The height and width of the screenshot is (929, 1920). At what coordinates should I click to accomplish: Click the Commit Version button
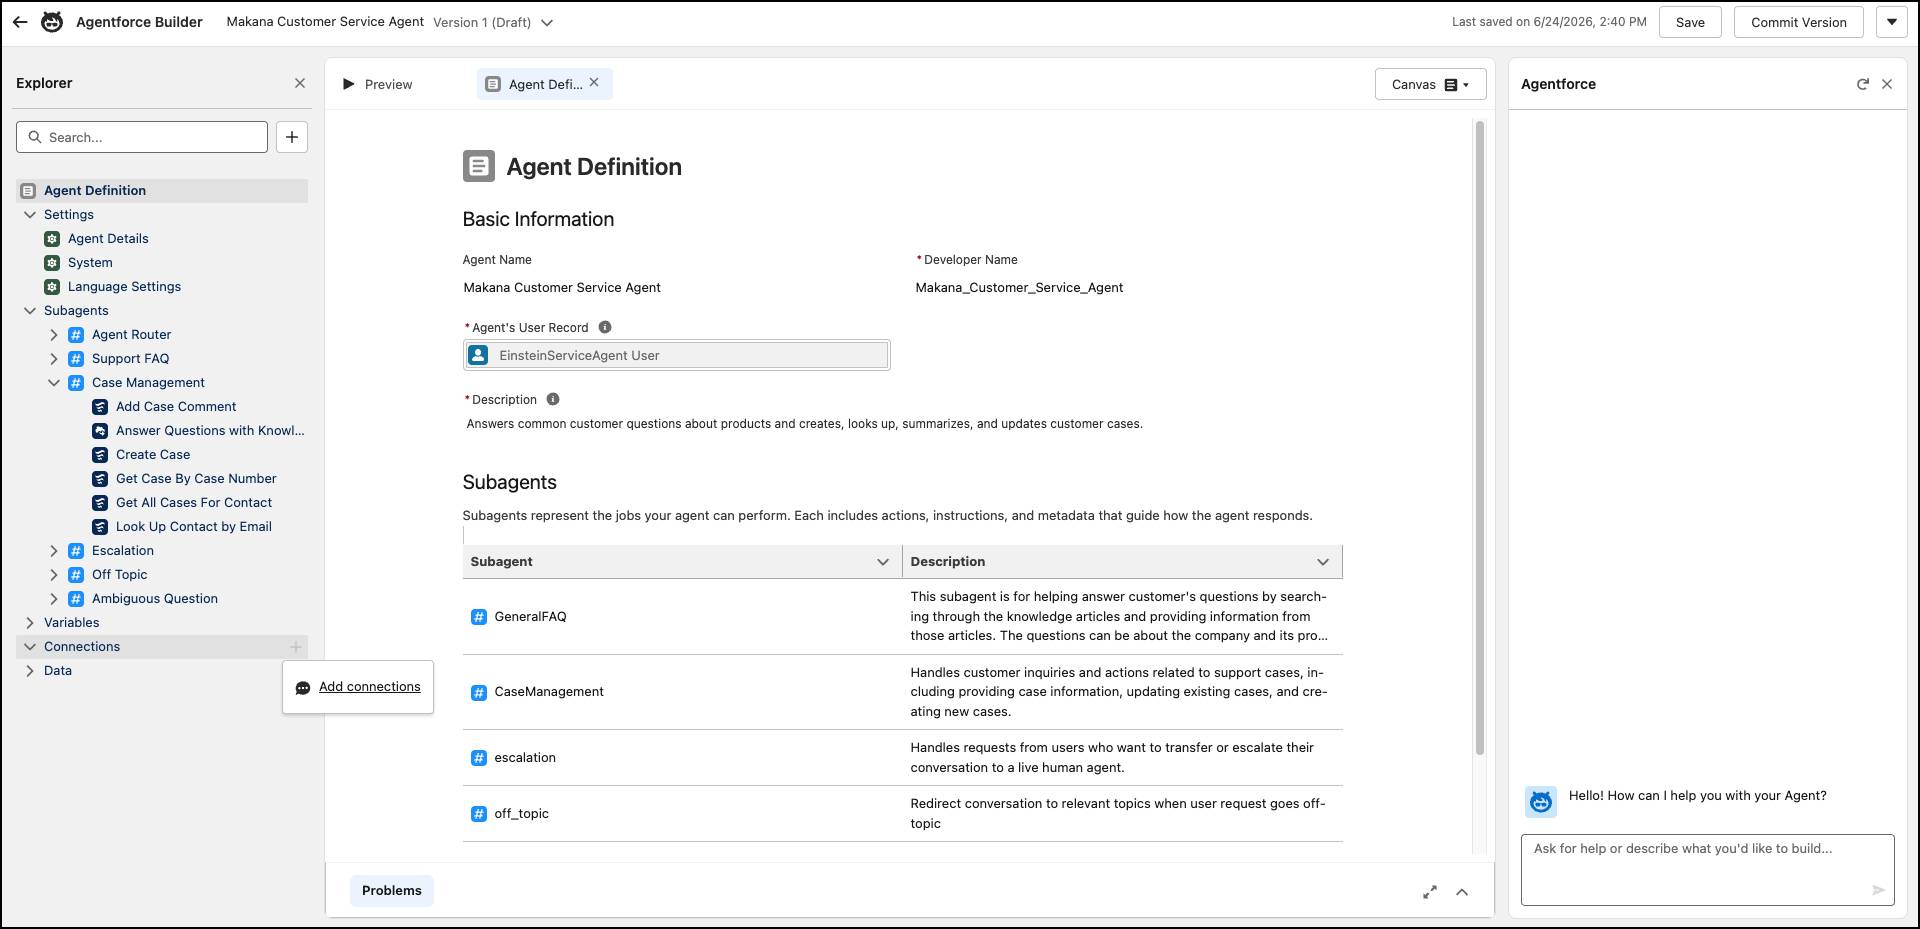(x=1798, y=22)
